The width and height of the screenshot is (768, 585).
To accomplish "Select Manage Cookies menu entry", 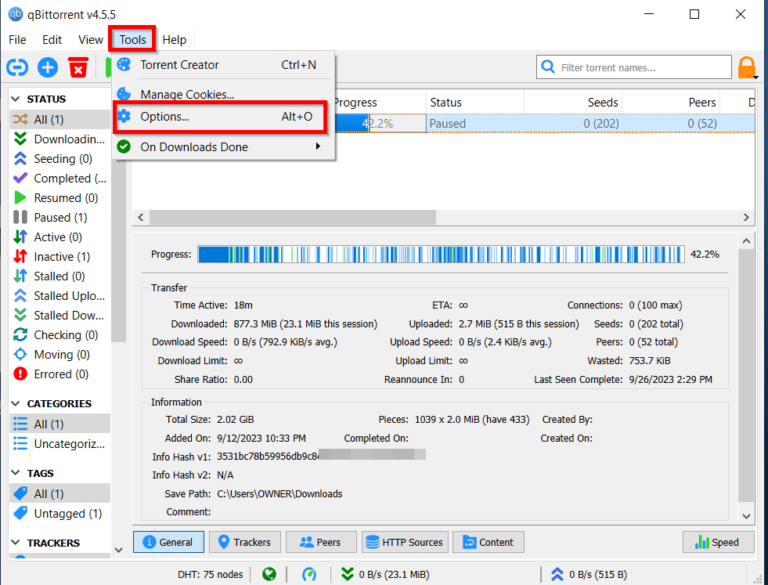I will pos(224,94).
